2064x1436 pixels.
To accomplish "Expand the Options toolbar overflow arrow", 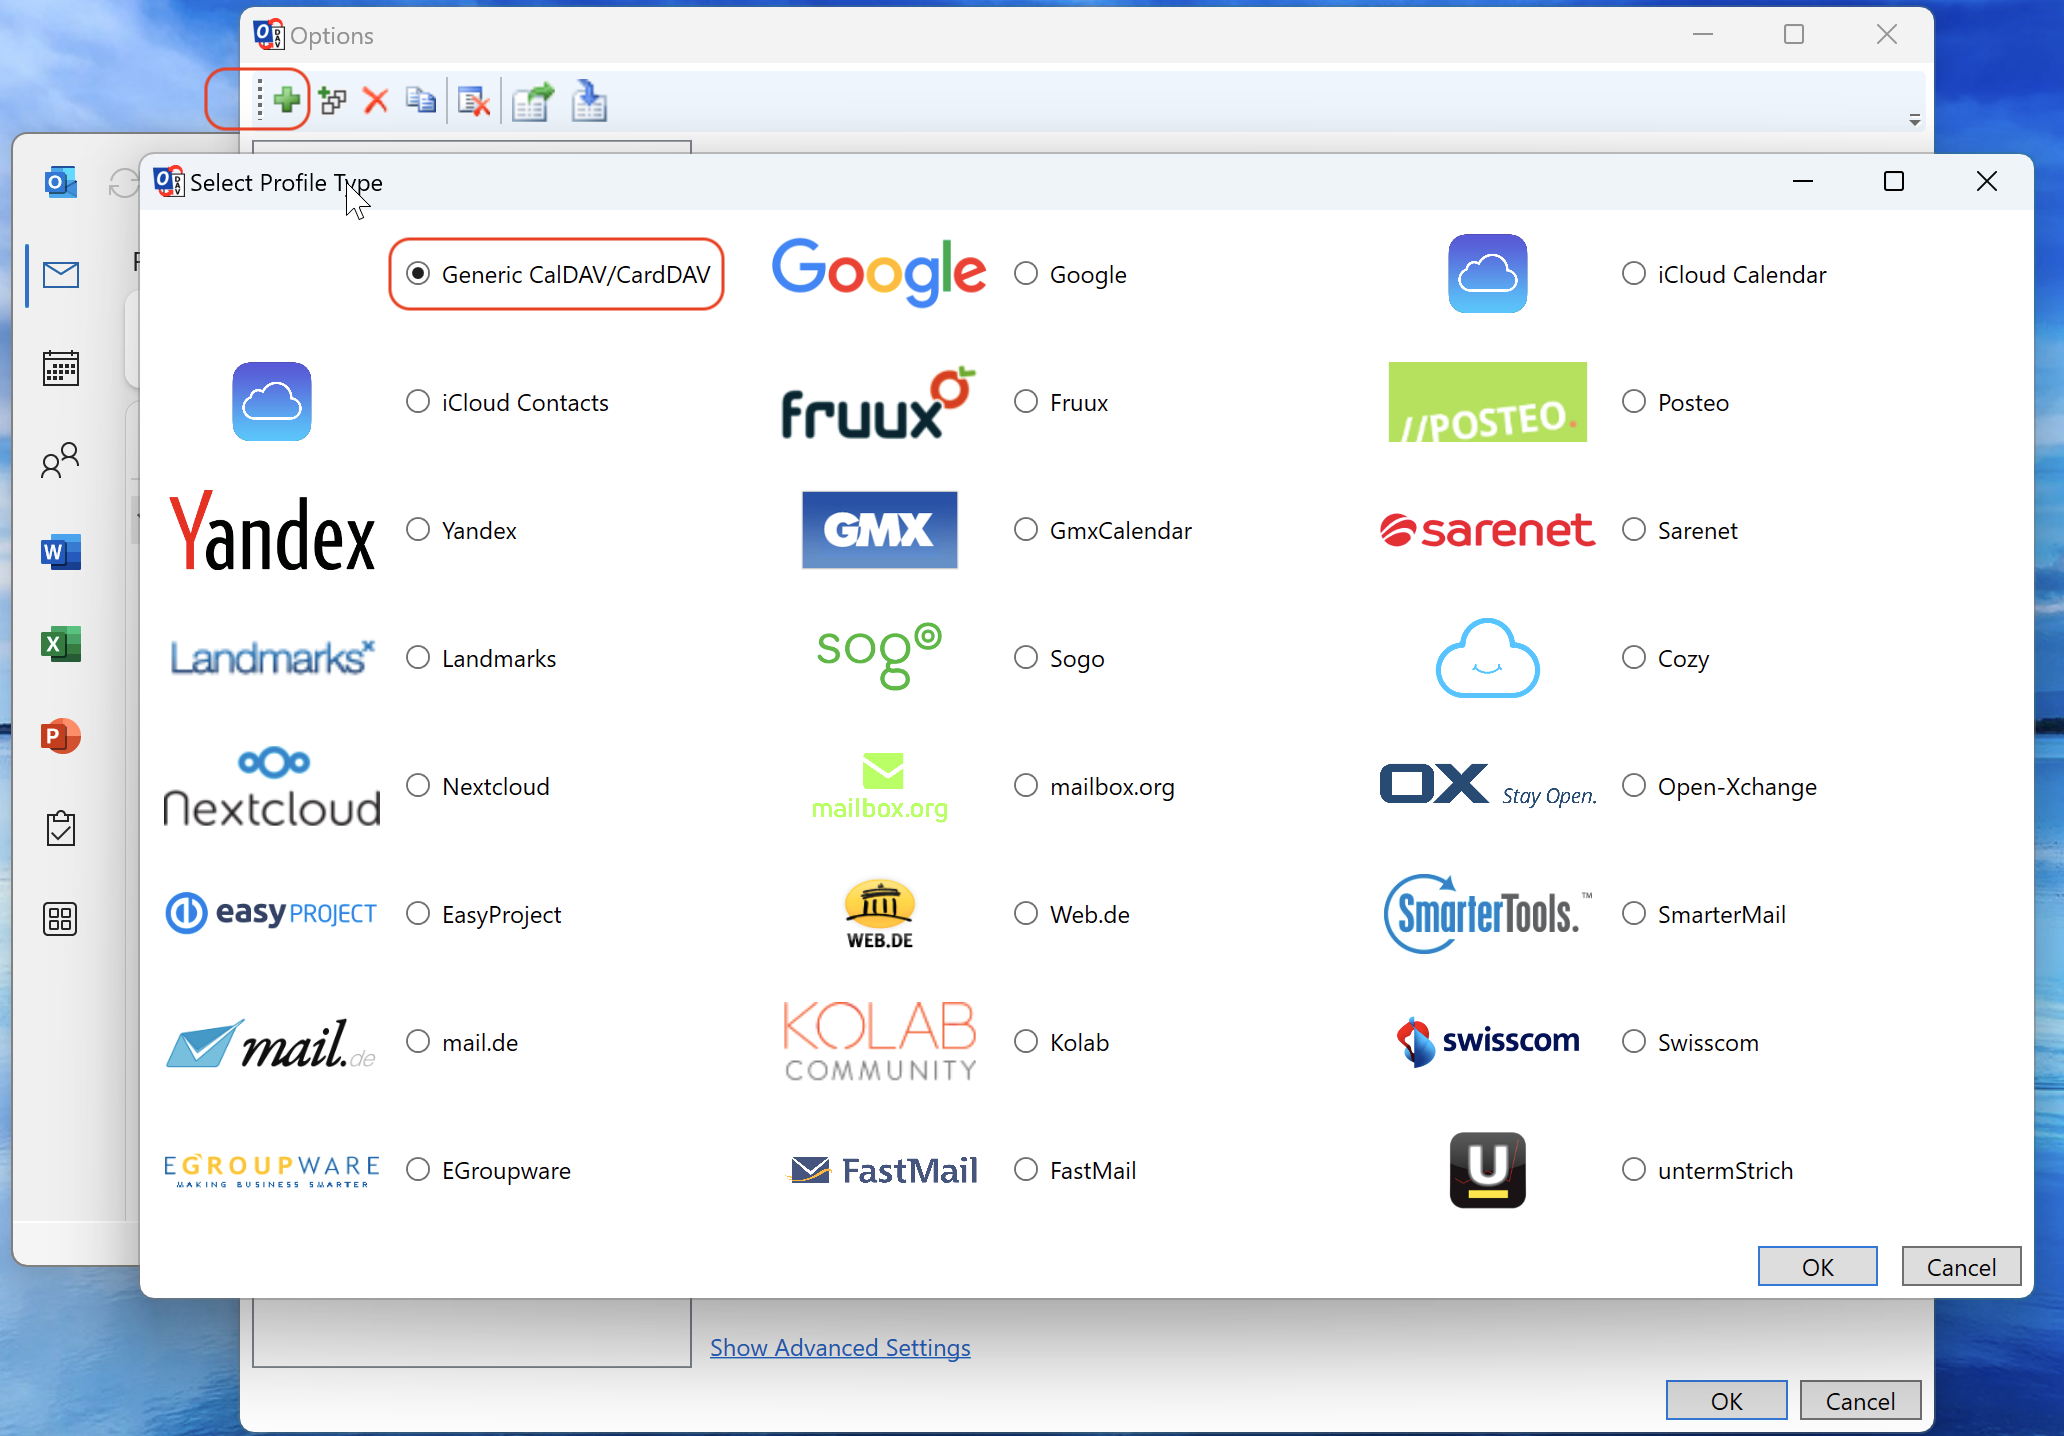I will point(1914,120).
